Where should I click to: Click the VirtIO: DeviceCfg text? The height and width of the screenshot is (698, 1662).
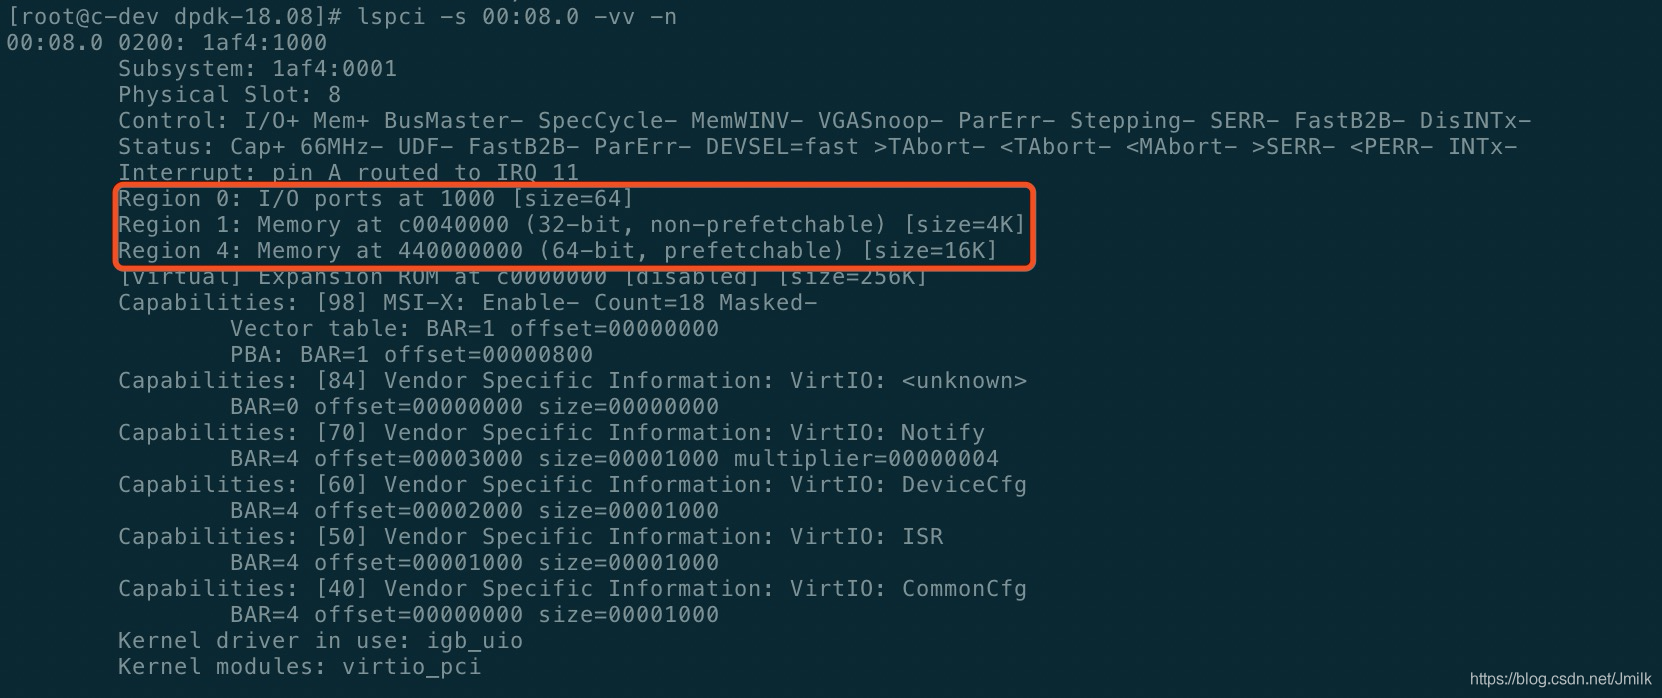point(908,485)
